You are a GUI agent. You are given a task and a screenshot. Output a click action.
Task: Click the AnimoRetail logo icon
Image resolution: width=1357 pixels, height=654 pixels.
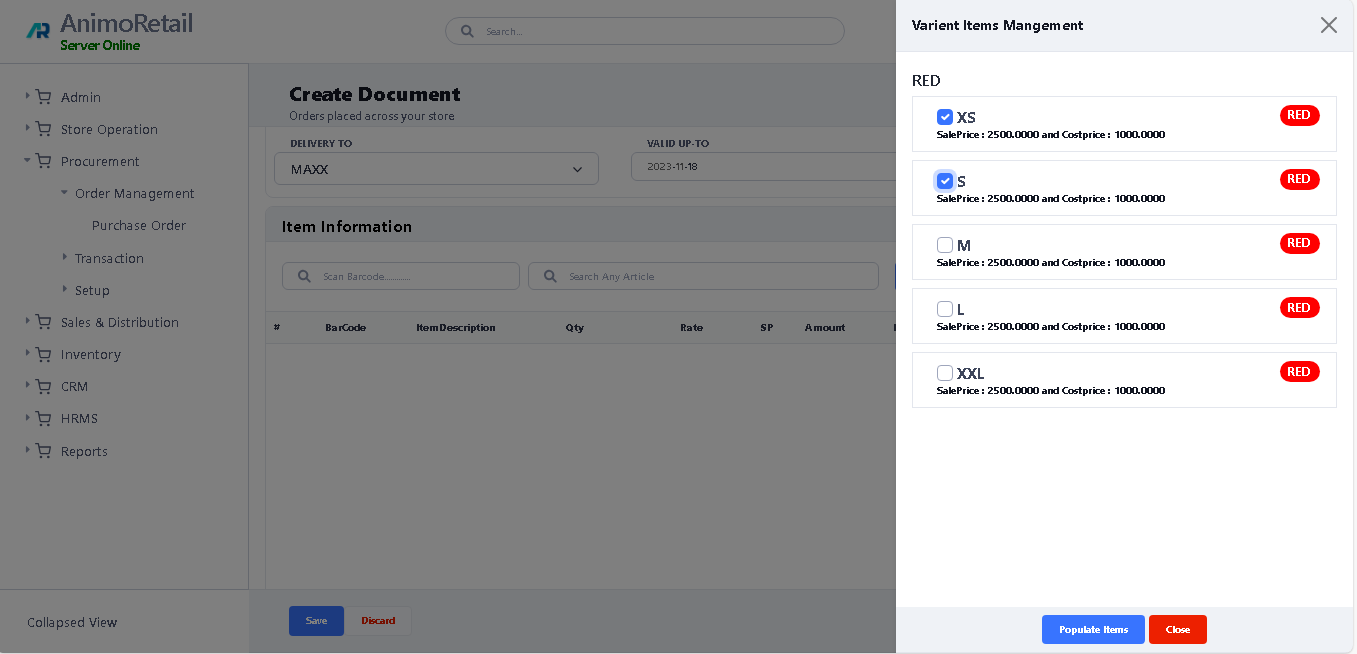pyautogui.click(x=38, y=31)
